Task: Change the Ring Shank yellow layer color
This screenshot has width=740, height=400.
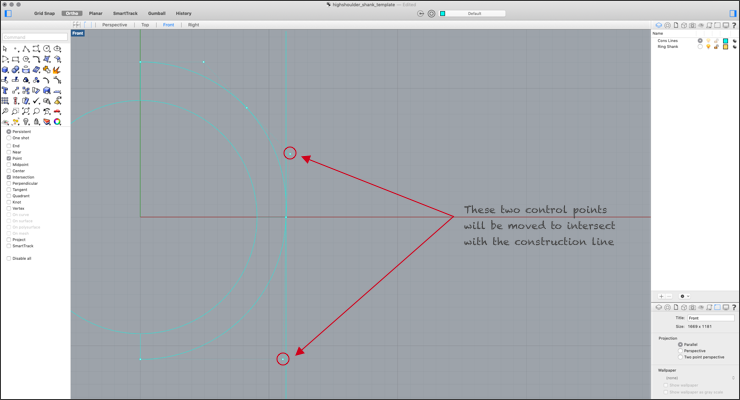Action: coord(725,47)
